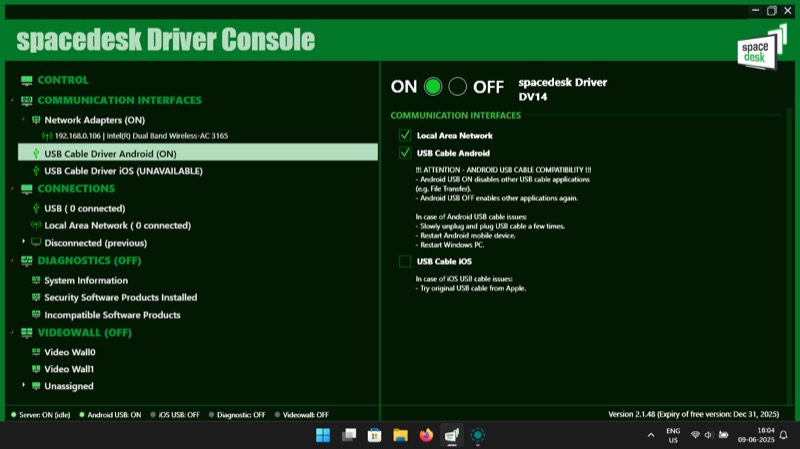Uncheck Local Area Network checkbox

405,135
